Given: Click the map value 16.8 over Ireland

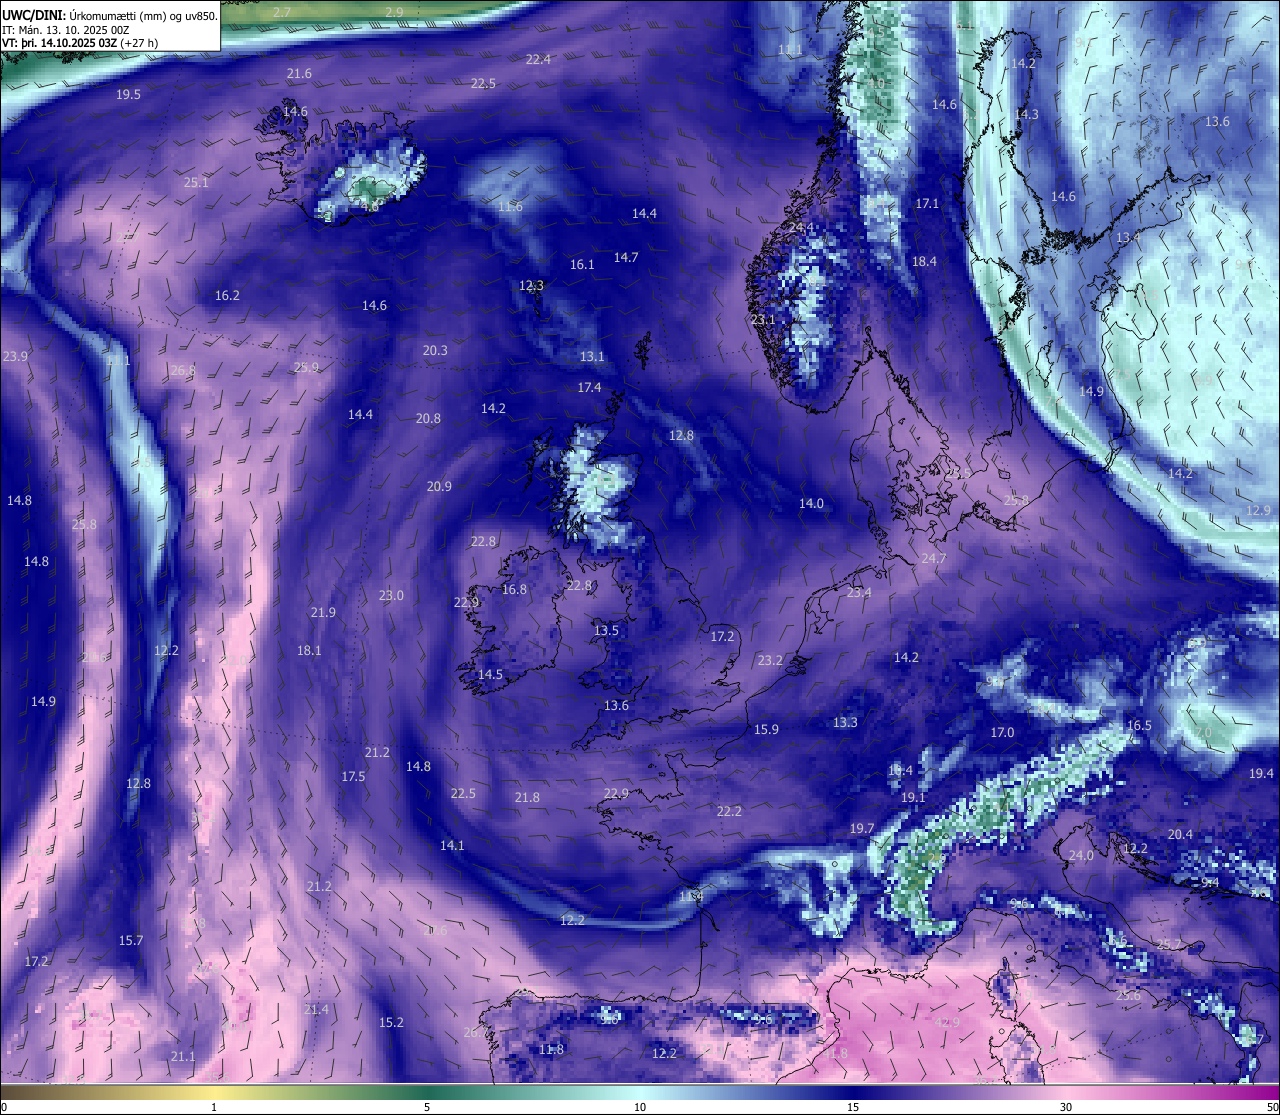Looking at the screenshot, I should coord(514,590).
